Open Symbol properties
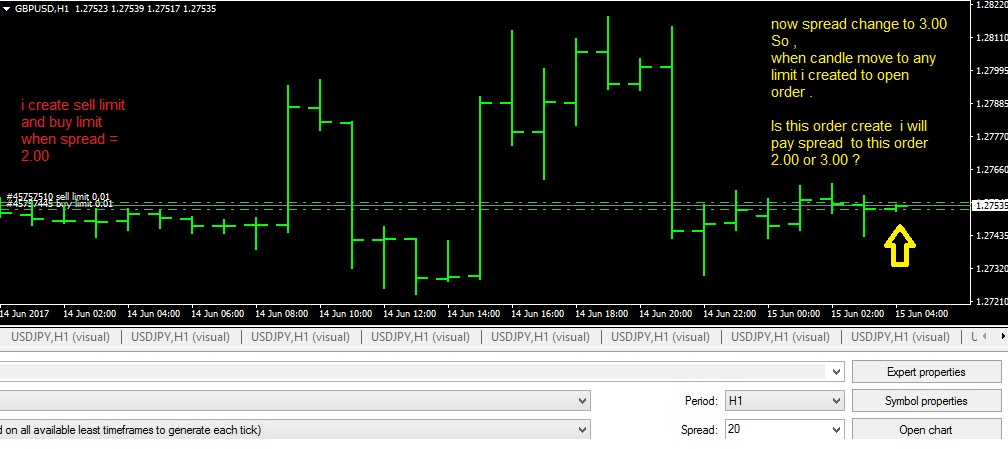The image size is (1008, 449). pos(926,401)
